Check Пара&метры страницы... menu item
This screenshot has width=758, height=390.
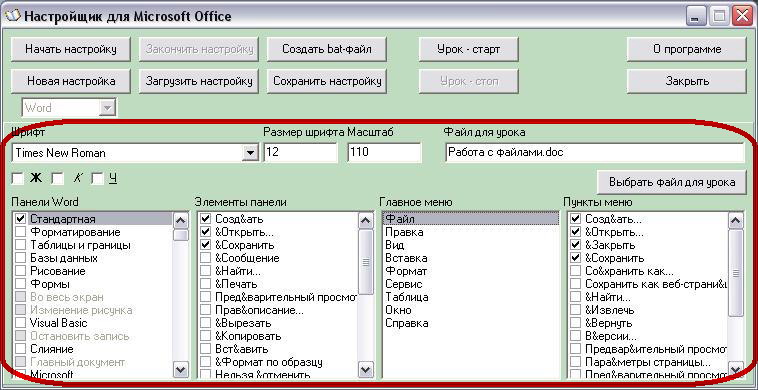tap(575, 362)
